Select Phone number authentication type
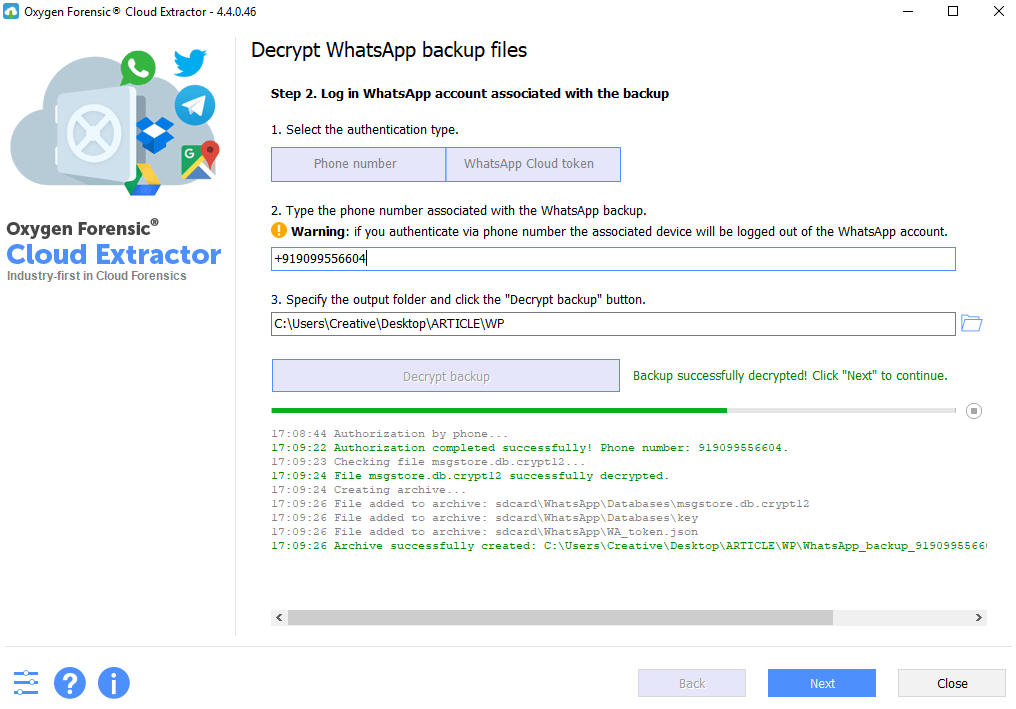This screenshot has width=1016, height=709. click(x=358, y=164)
